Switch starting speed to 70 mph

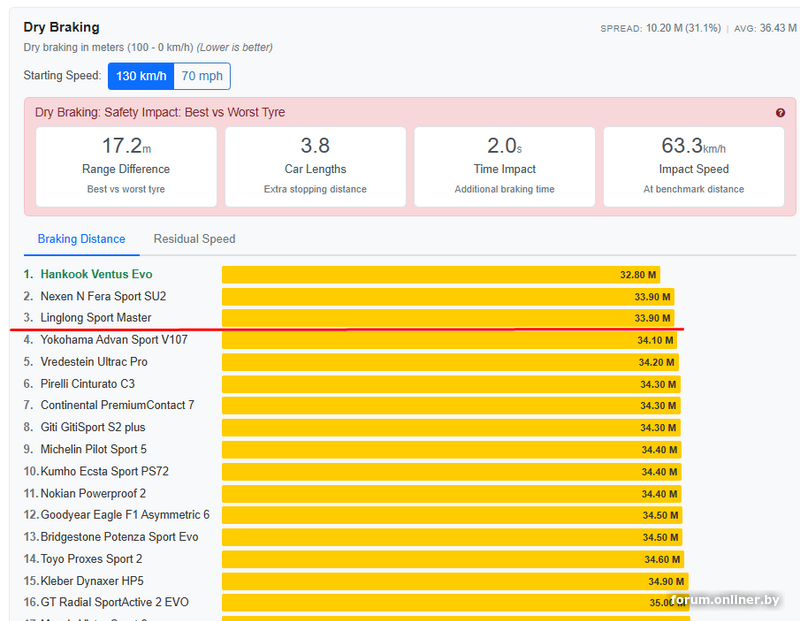tap(202, 76)
